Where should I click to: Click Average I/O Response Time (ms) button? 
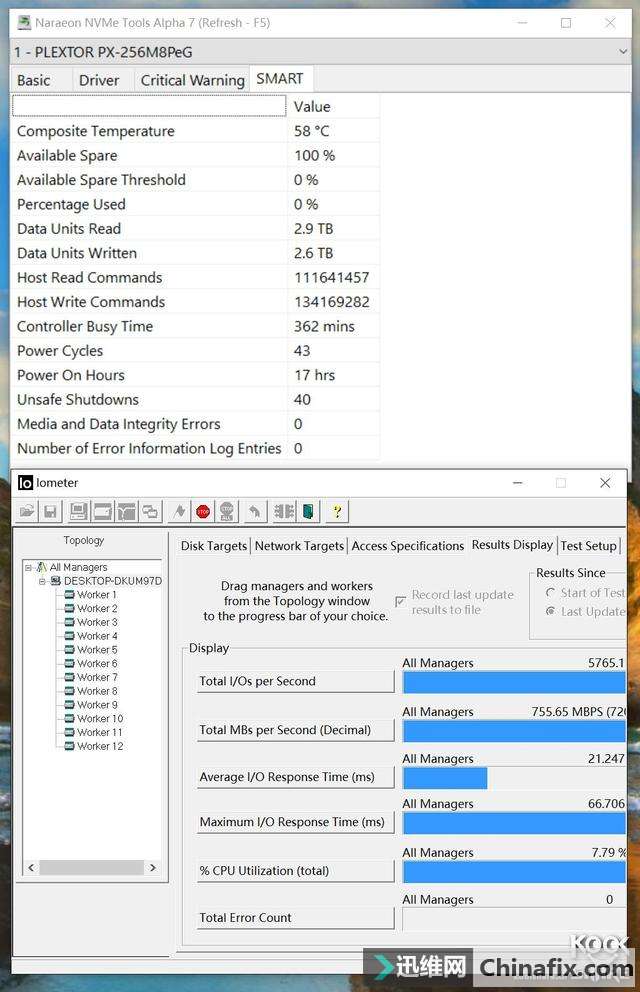tap(295, 777)
